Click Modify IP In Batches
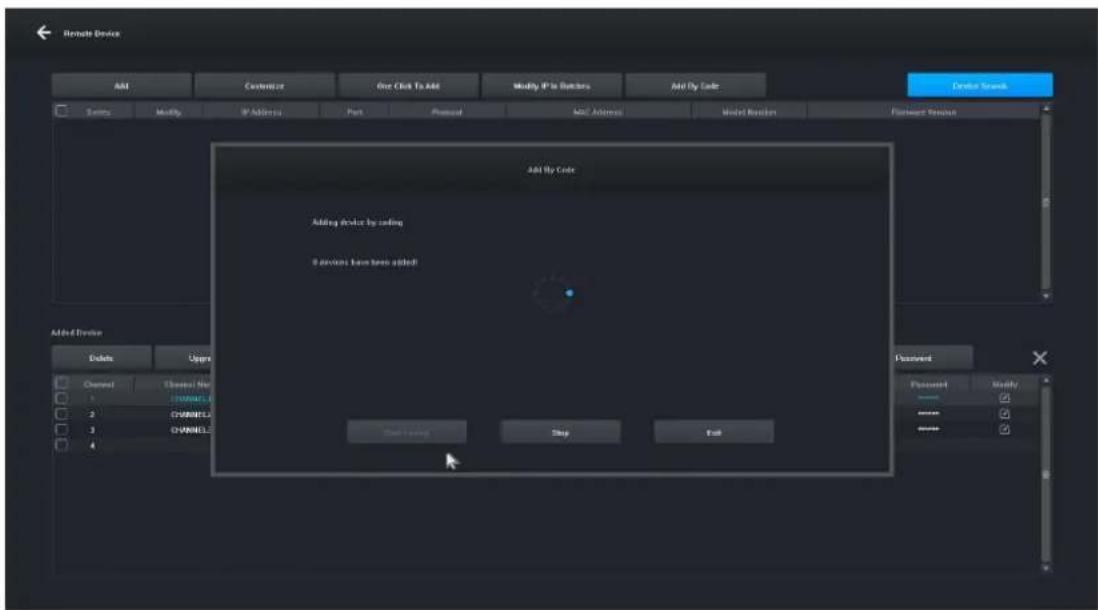Image resolution: width=1098 pixels, height=610 pixels. click(552, 85)
